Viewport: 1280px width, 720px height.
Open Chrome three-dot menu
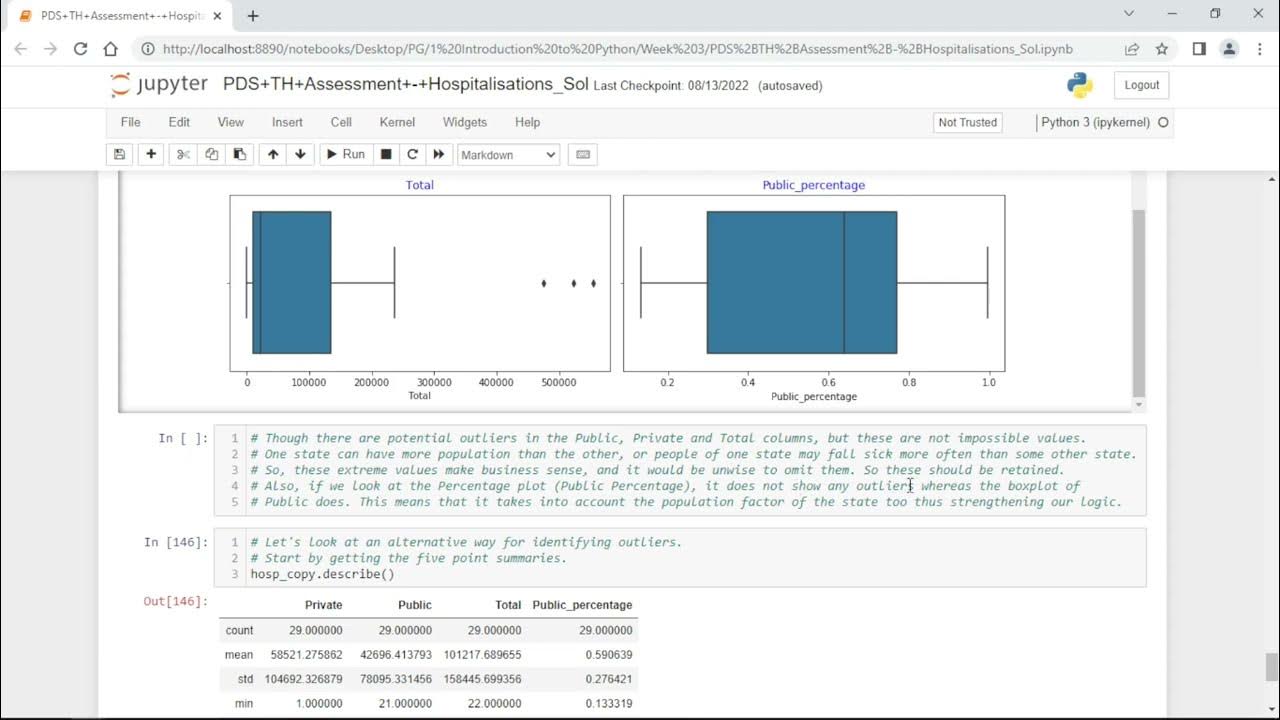(1259, 49)
